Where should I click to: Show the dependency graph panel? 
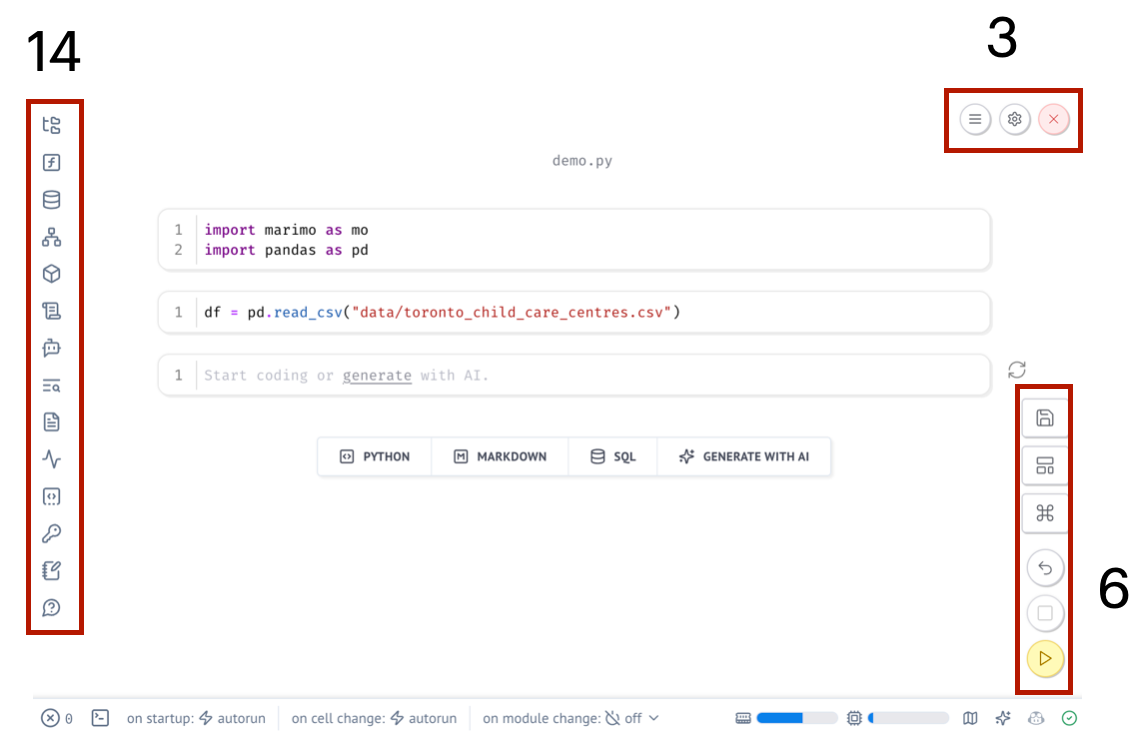52,237
